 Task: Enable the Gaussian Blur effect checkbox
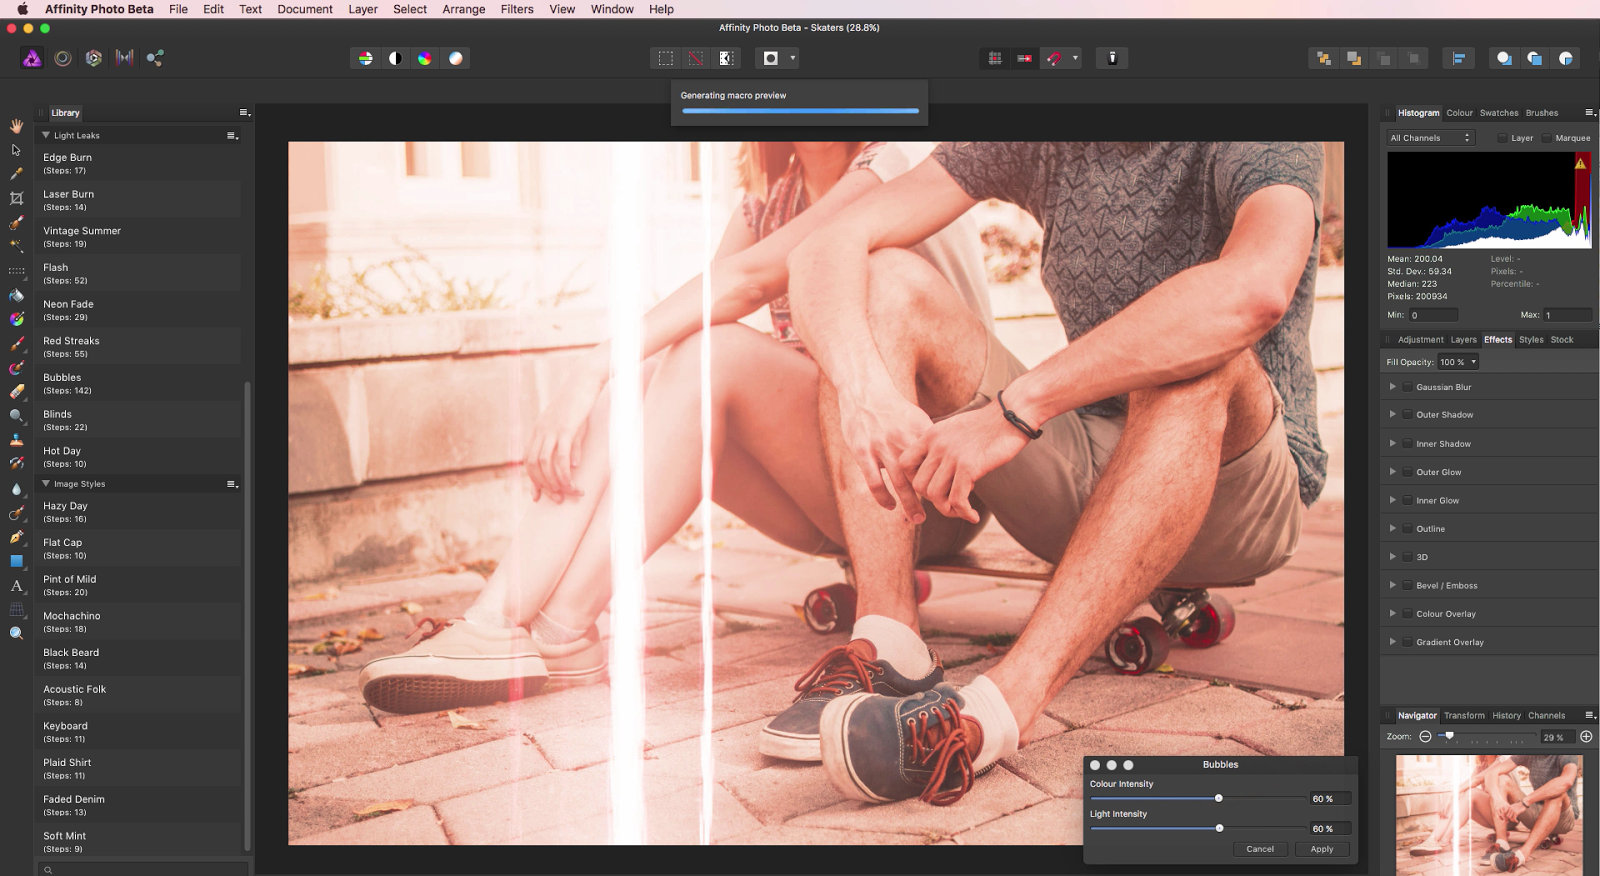(1407, 387)
